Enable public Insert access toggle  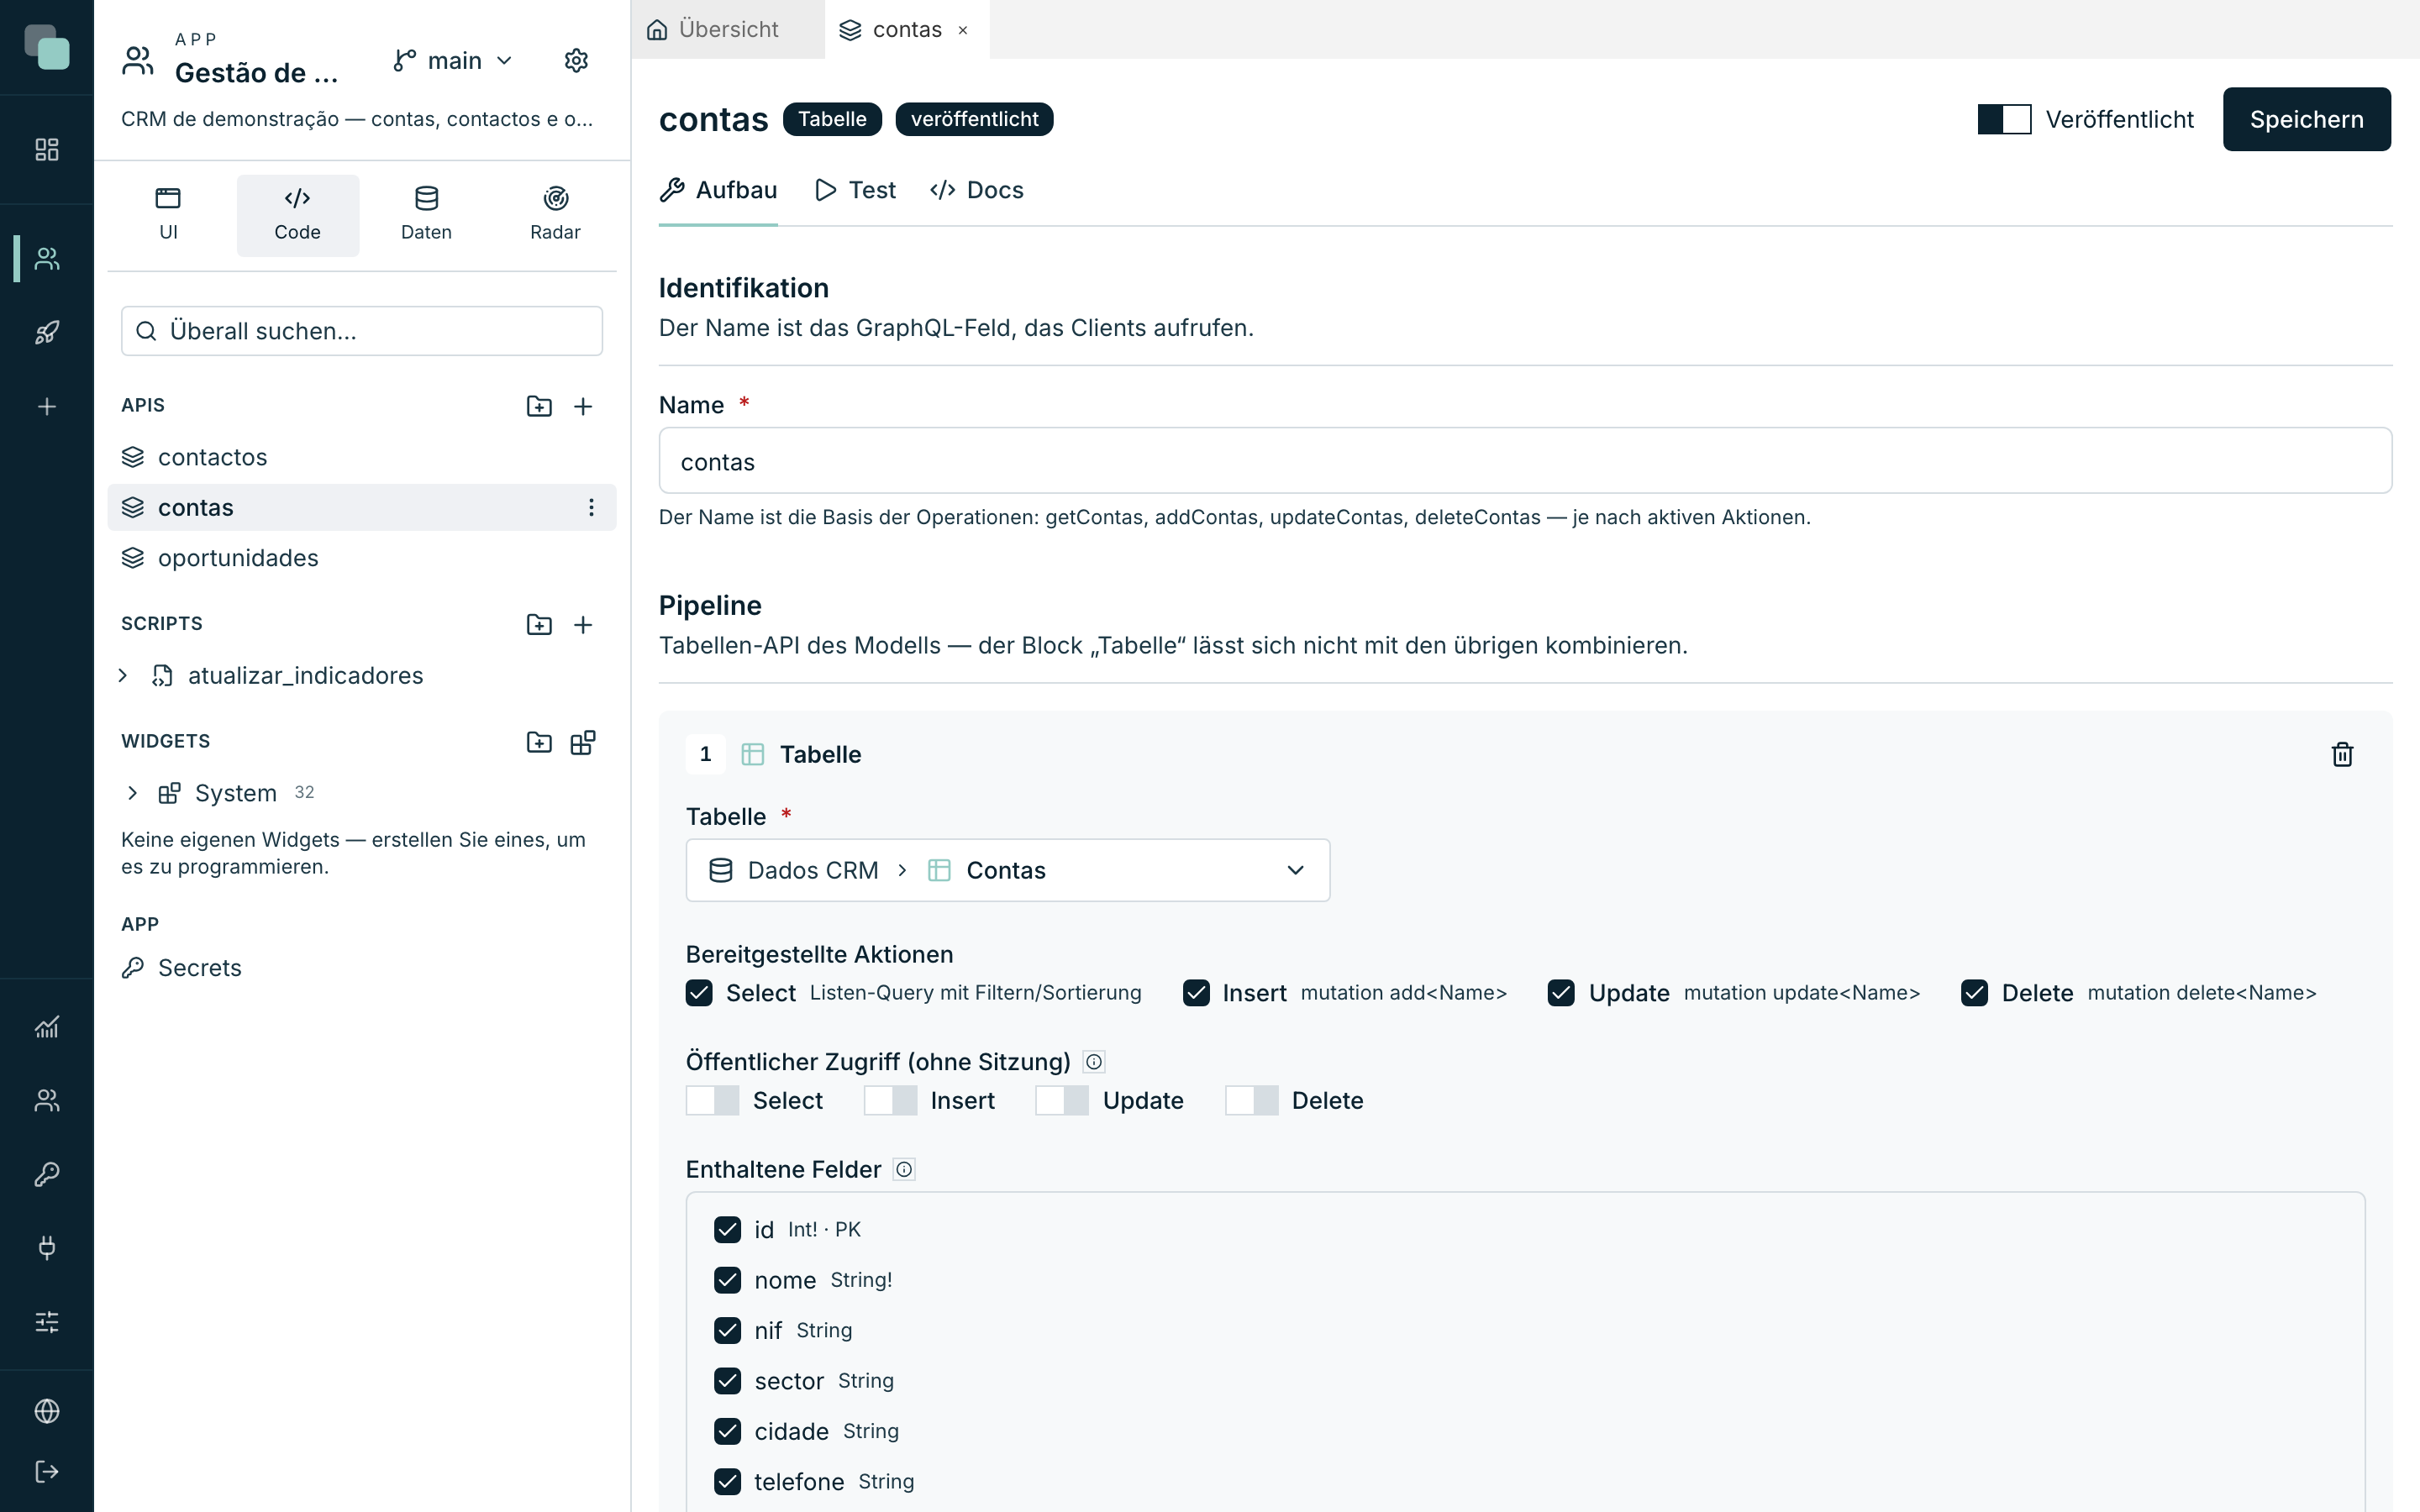click(890, 1100)
